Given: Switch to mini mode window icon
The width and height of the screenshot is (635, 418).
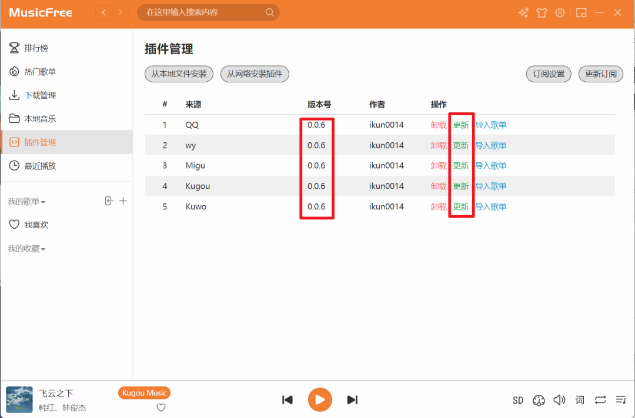Looking at the screenshot, I should click(579, 13).
